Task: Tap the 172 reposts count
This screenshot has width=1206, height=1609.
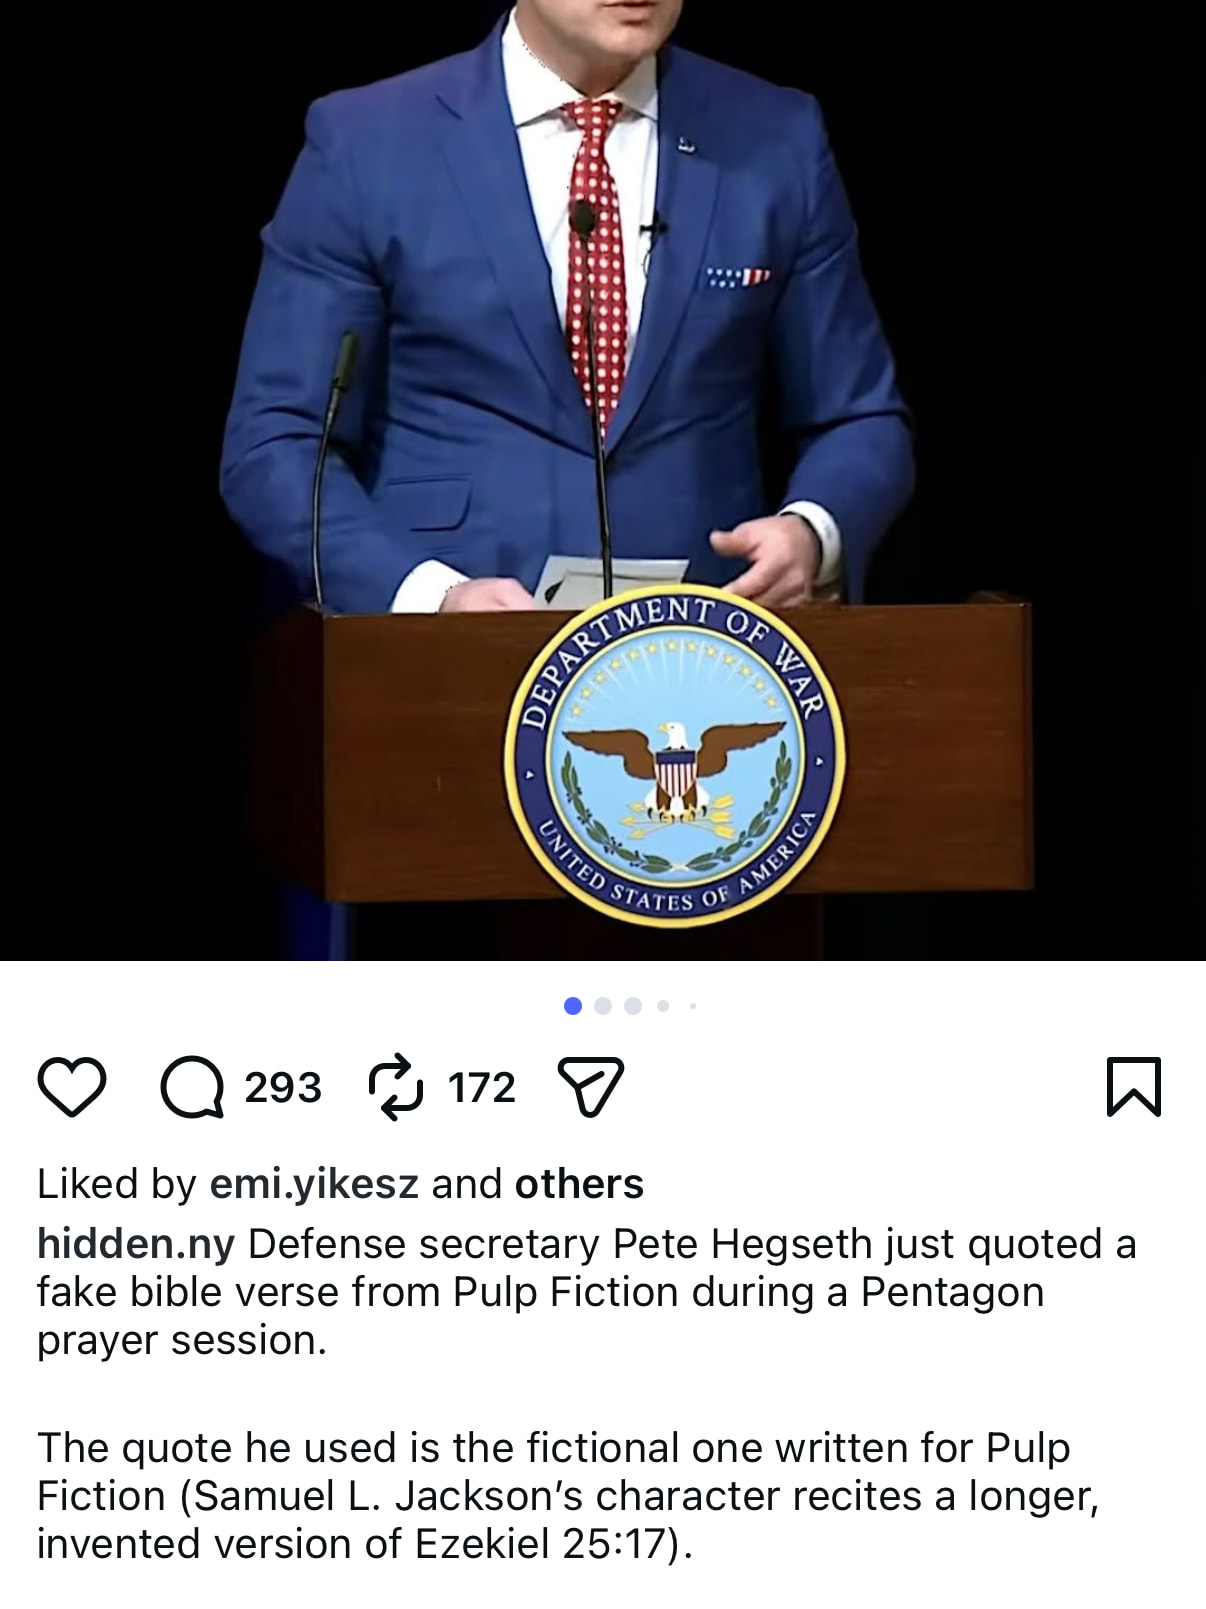Action: tap(482, 1087)
